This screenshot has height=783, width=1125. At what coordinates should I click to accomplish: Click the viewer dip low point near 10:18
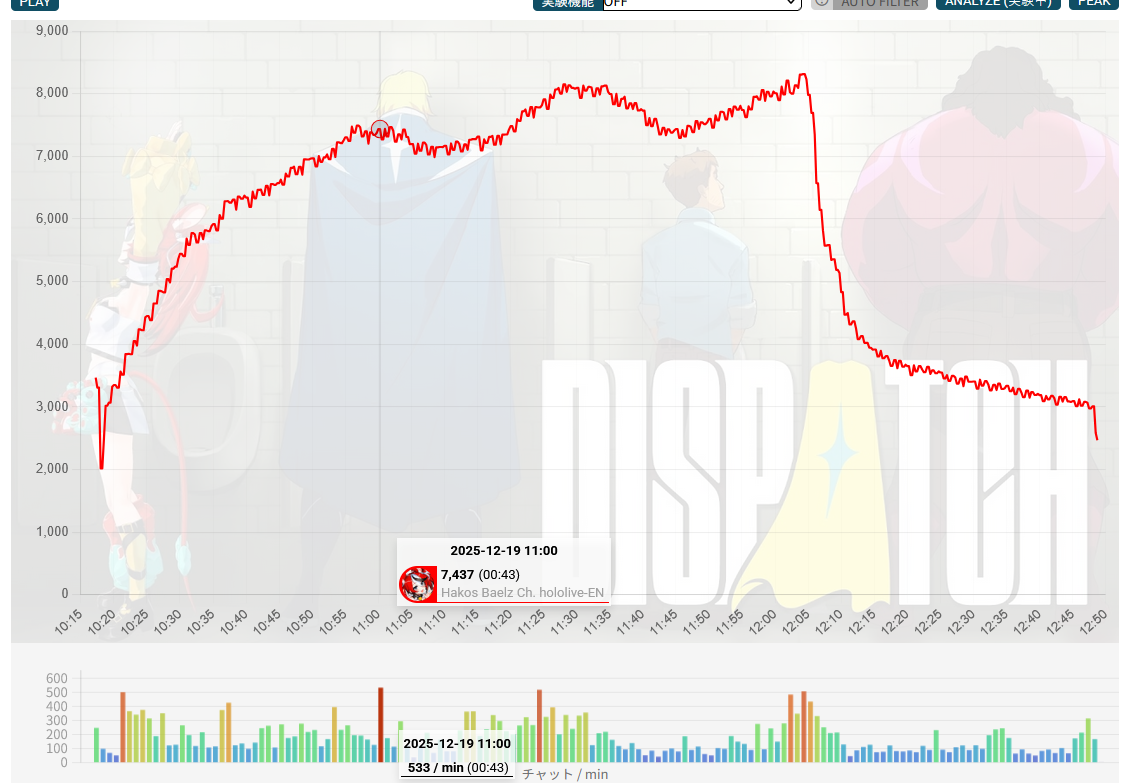pyautogui.click(x=102, y=468)
